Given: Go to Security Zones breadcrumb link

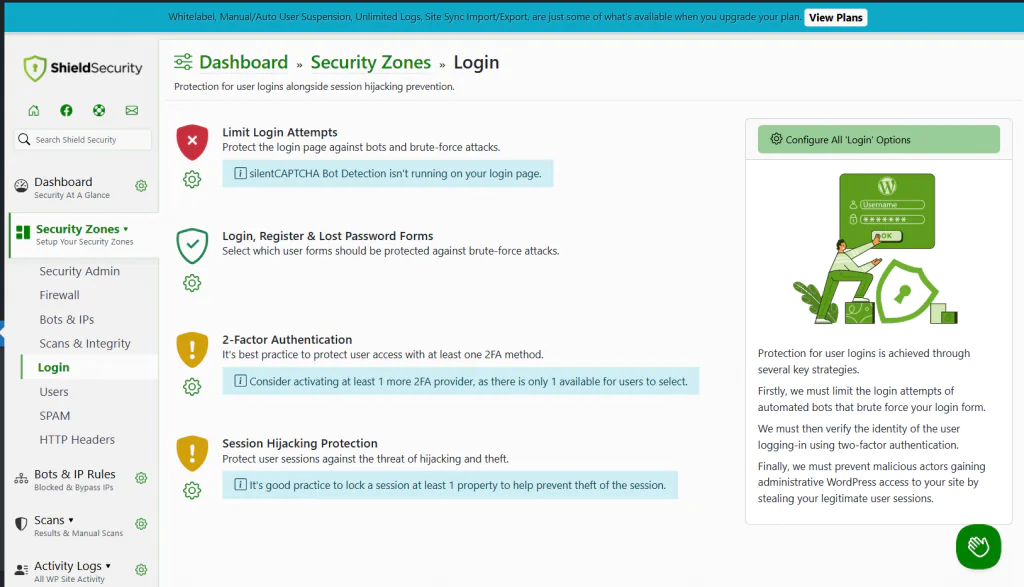Looking at the screenshot, I should tap(370, 62).
